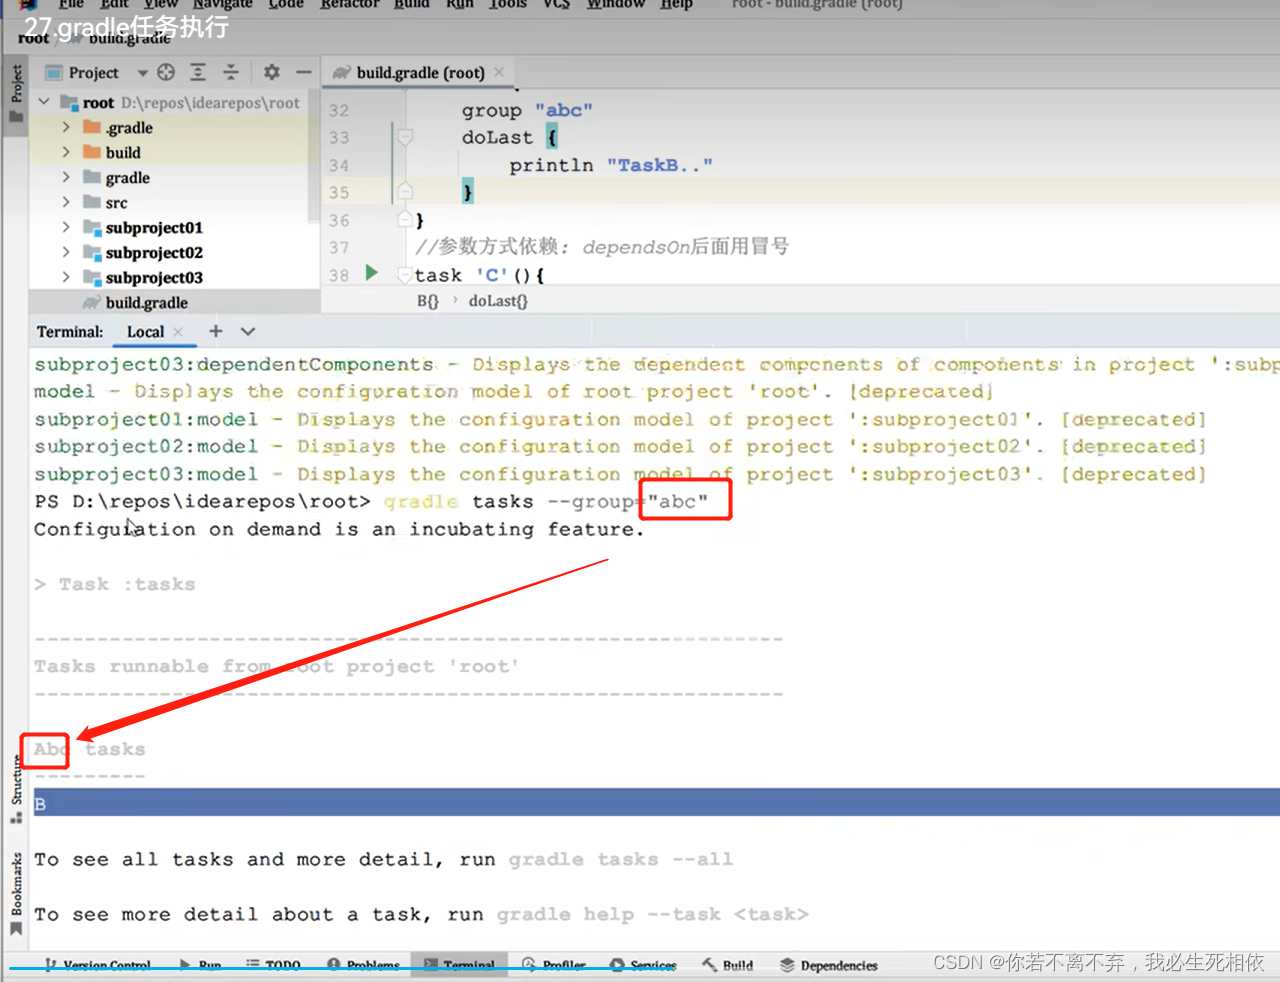Click fold end marker at line 36
The image size is (1280, 982).
pos(405,219)
